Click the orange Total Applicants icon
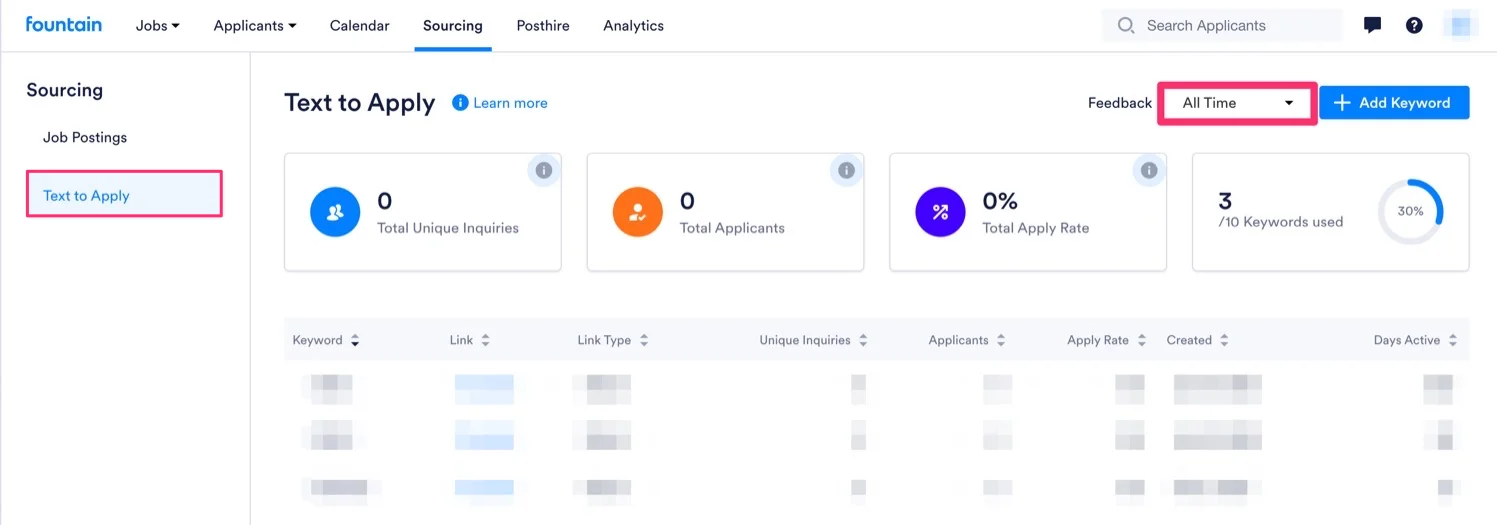Viewport: 1497px width, 525px height. 638,212
